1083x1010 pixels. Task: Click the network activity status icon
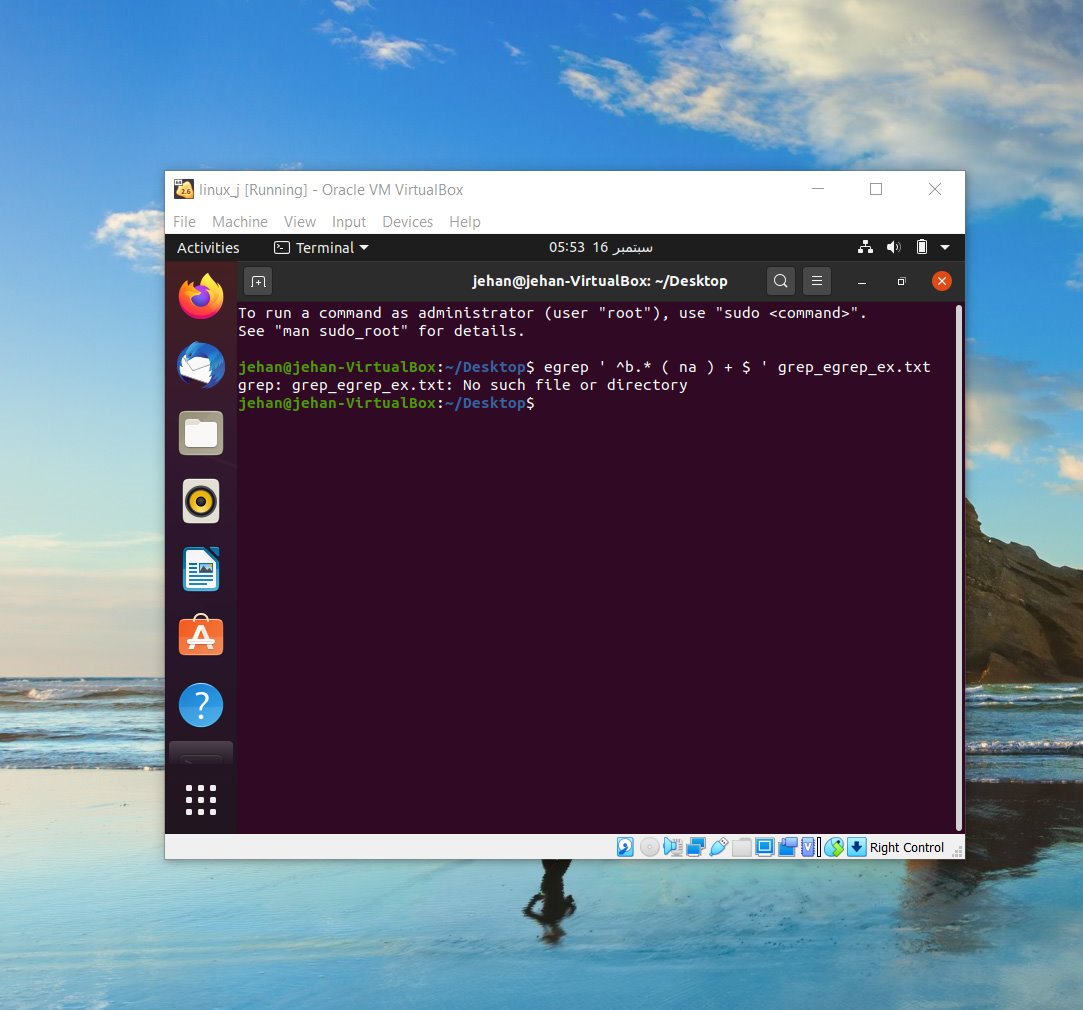(x=695, y=847)
